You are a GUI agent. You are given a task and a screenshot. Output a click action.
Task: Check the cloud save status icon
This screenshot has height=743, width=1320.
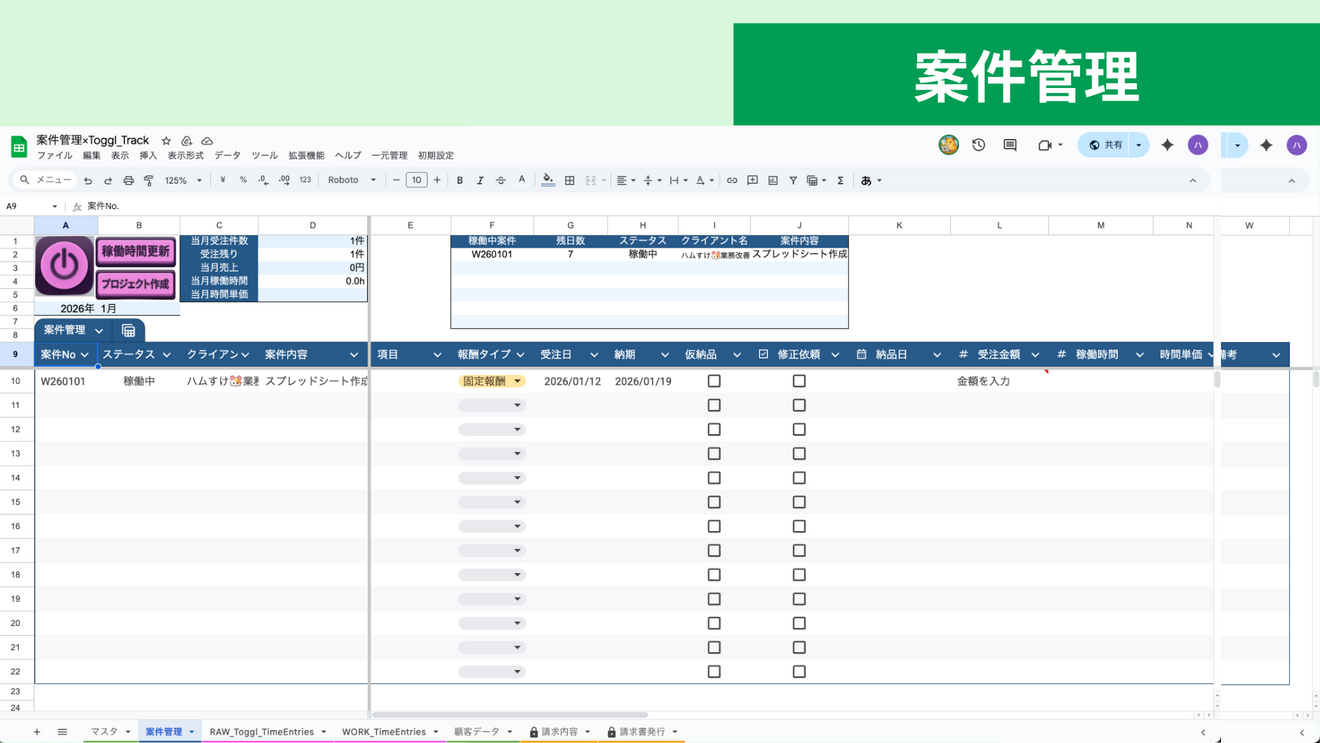[x=207, y=141]
